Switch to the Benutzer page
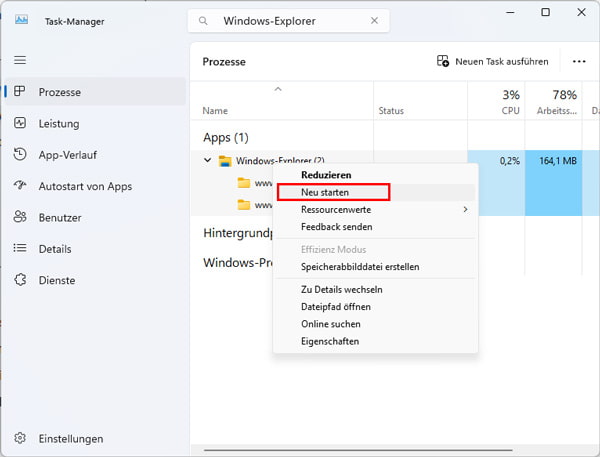Viewport: 600px width, 457px height. [95, 217]
